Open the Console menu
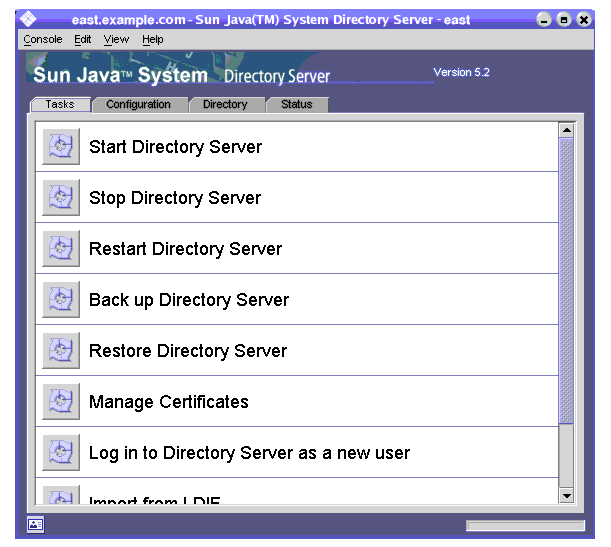The height and width of the screenshot is (547, 611). pos(43,39)
